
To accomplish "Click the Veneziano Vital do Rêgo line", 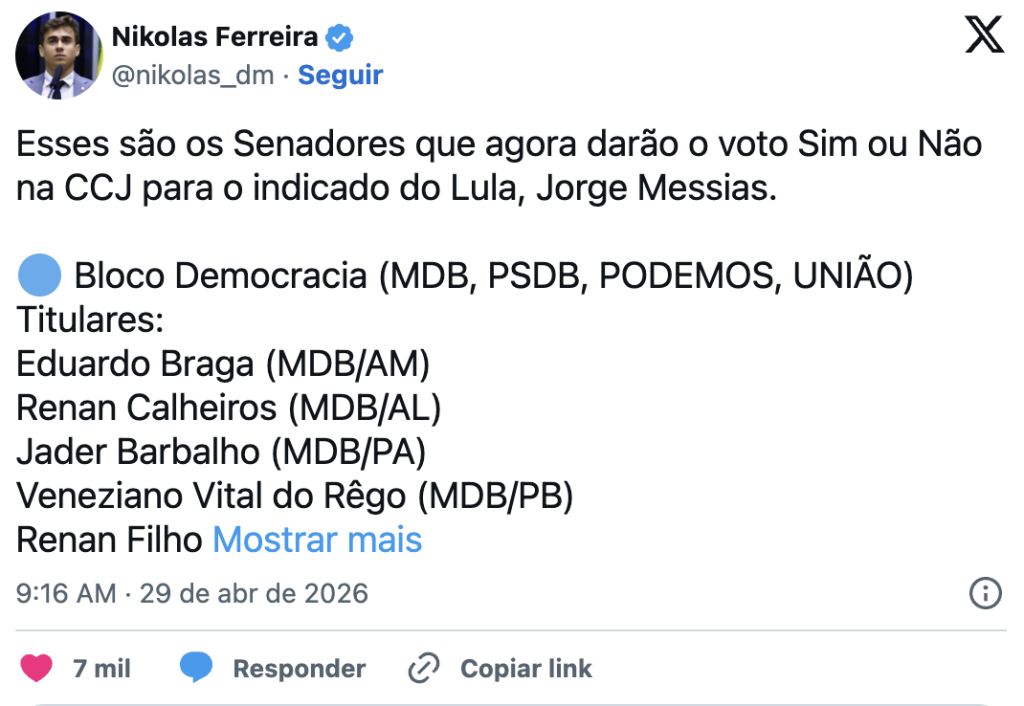I will coord(294,496).
